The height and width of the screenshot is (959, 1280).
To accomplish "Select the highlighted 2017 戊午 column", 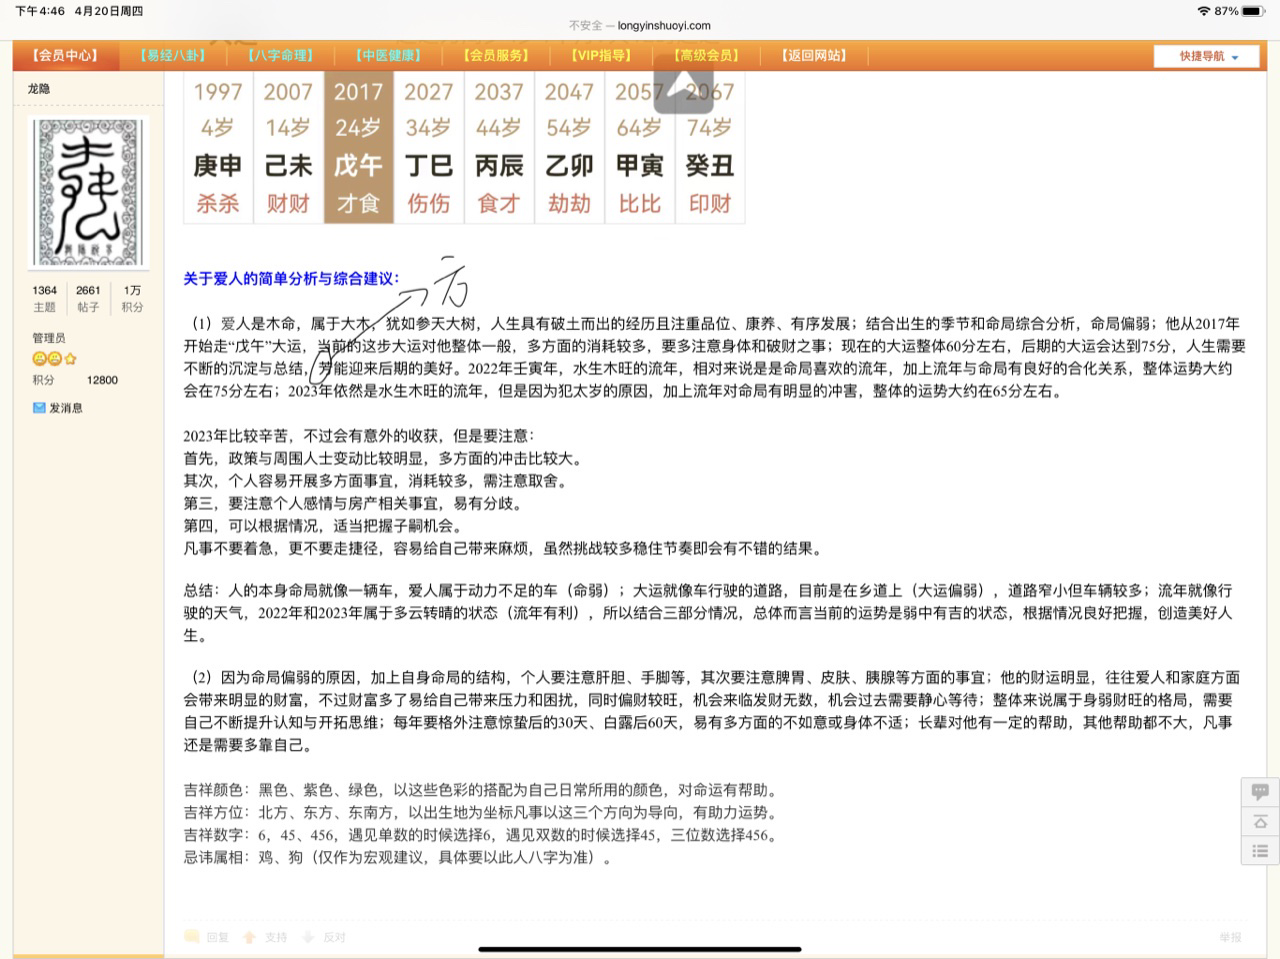I will (358, 147).
